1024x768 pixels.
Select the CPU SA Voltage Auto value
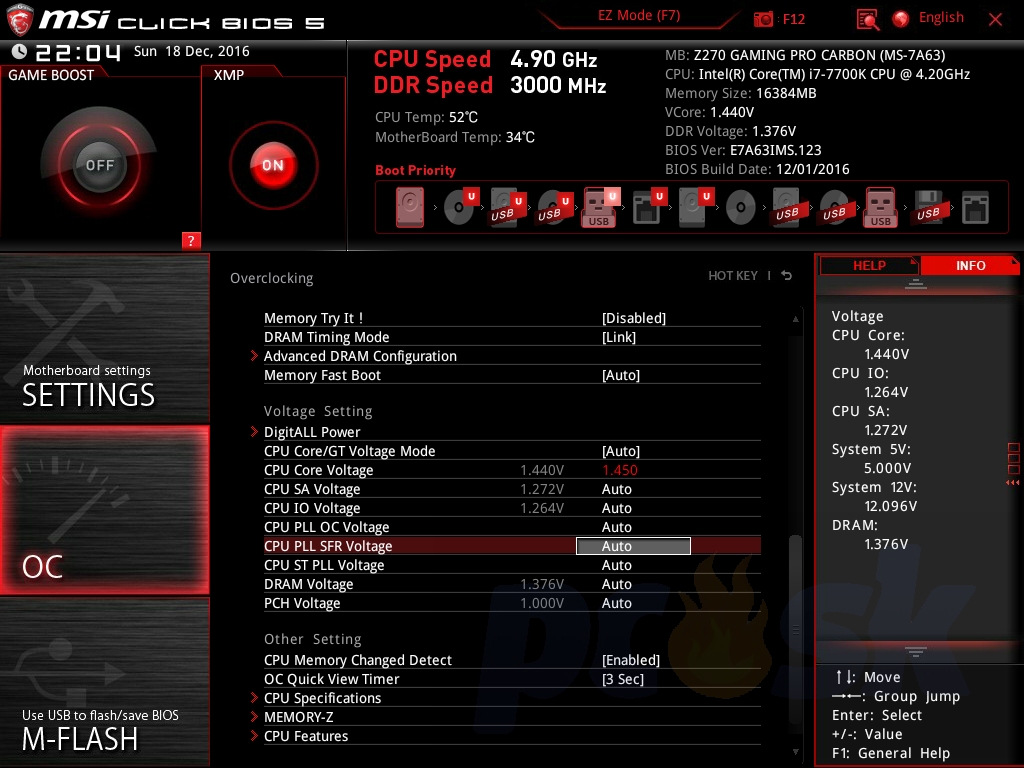click(616, 489)
